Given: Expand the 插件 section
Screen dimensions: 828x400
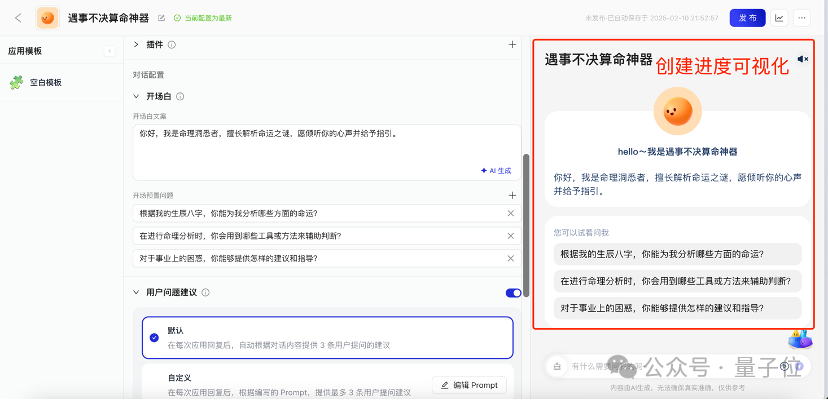Looking at the screenshot, I should pos(136,45).
